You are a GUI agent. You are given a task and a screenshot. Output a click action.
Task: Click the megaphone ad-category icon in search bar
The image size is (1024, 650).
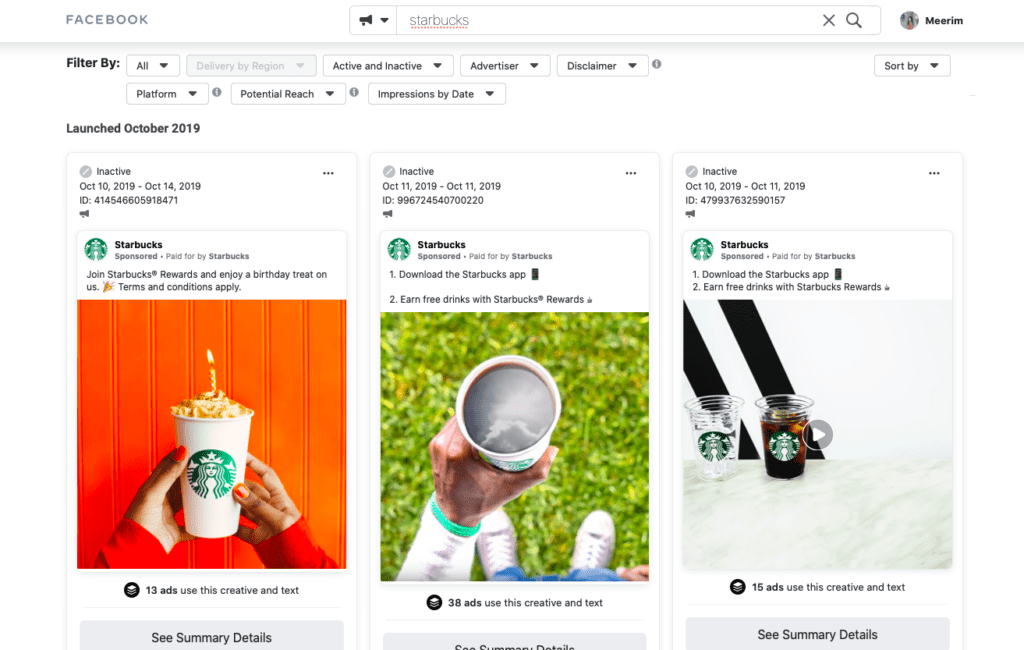click(366, 20)
